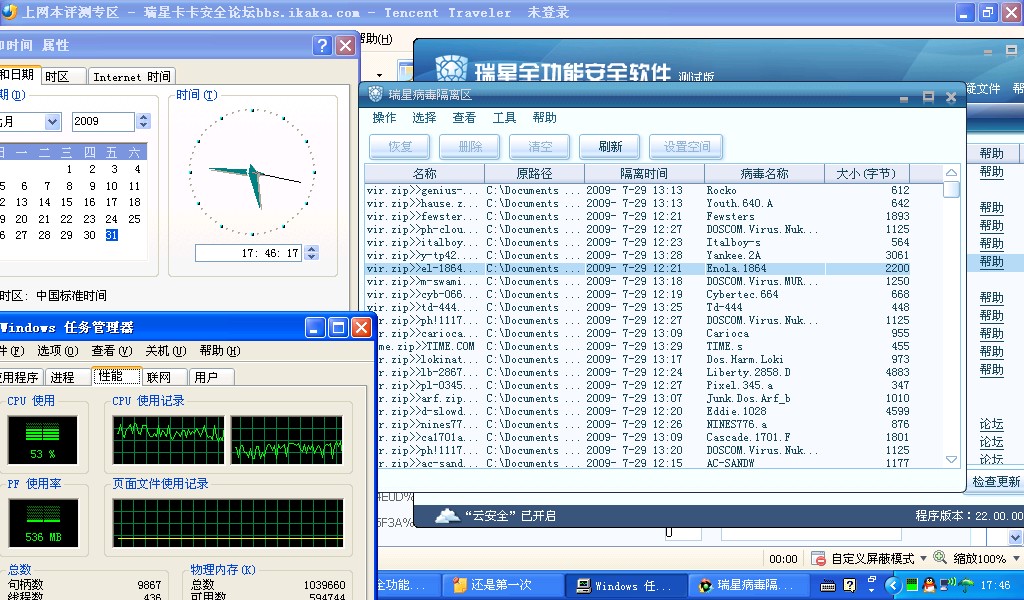Screen dimensions: 1024x600
Task: Click the cloud security status icon
Action: tap(448, 516)
